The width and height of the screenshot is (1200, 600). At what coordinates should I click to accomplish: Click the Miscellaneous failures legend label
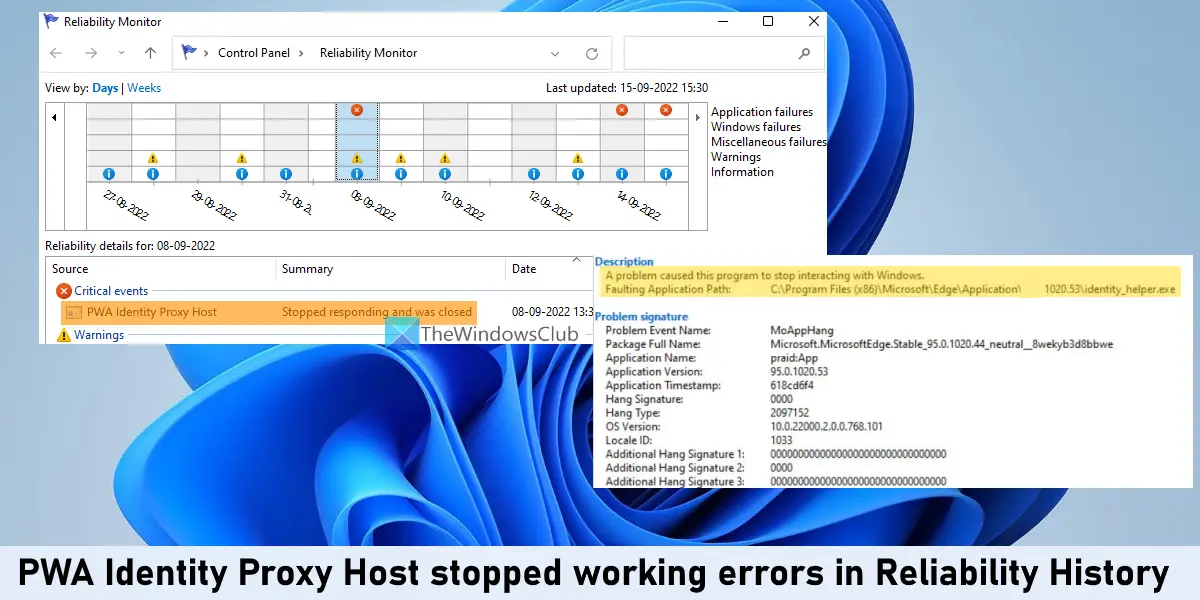click(x=769, y=142)
